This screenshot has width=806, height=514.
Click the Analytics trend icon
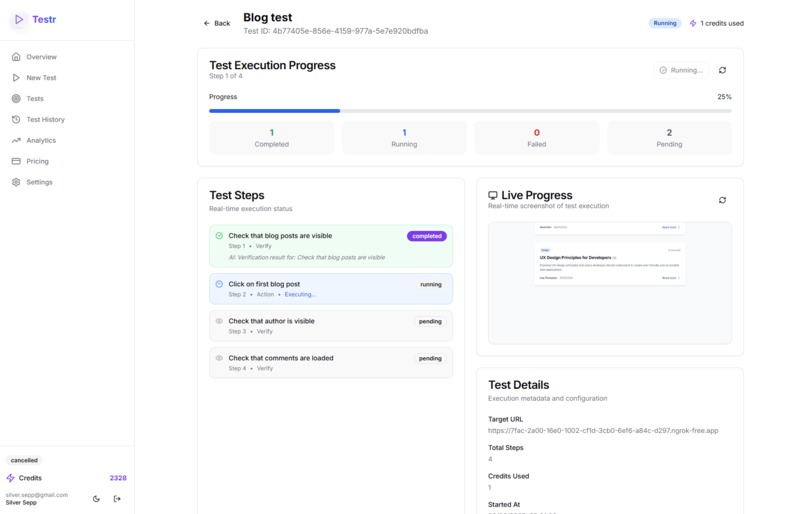pyautogui.click(x=16, y=140)
